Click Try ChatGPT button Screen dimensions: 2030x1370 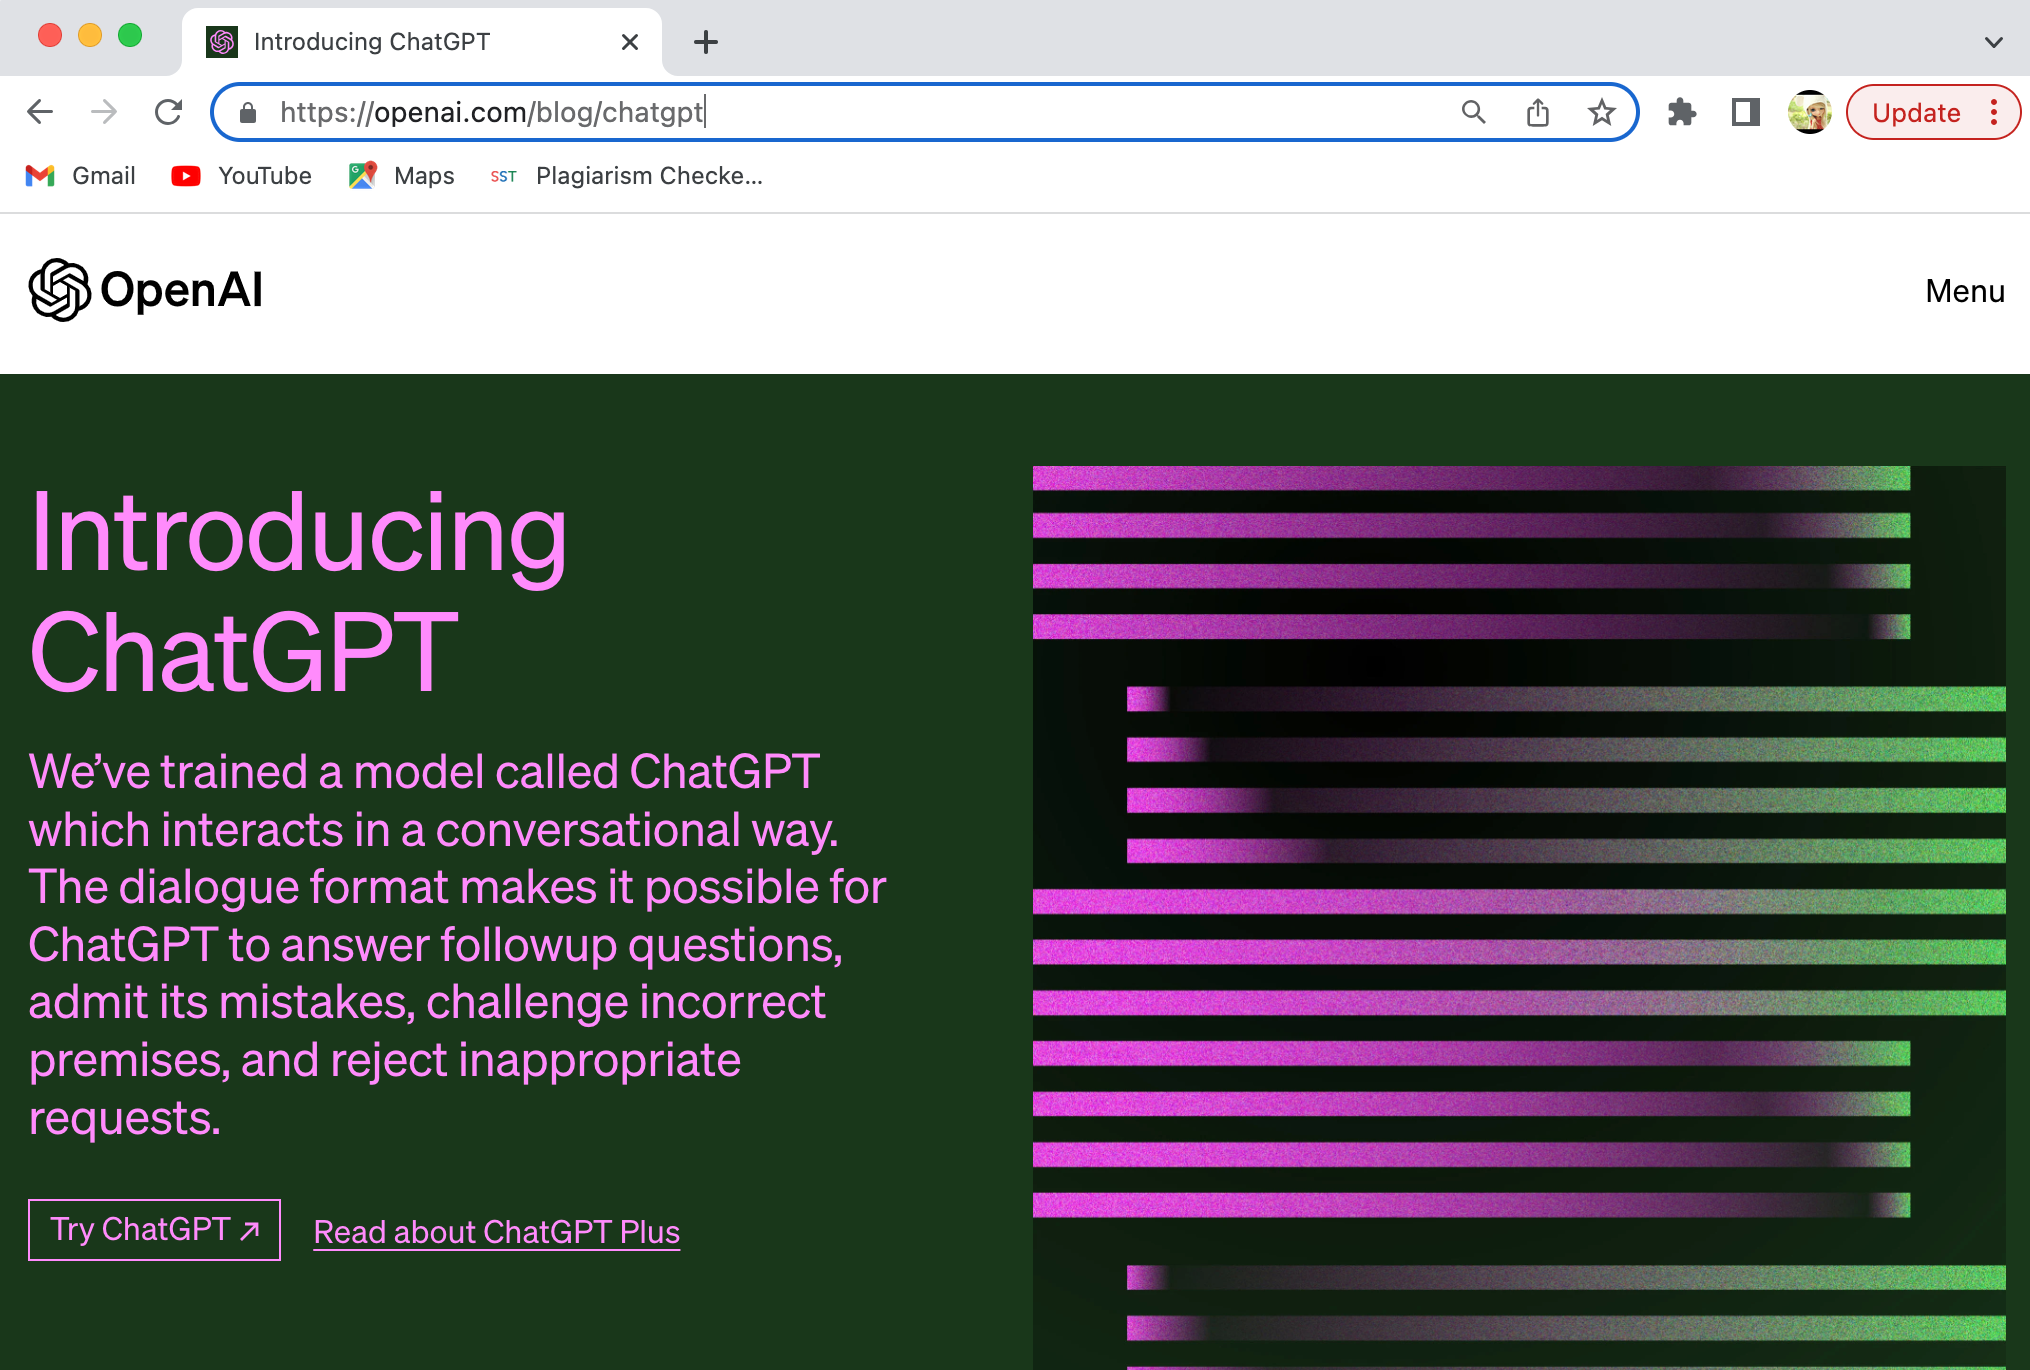tap(154, 1230)
